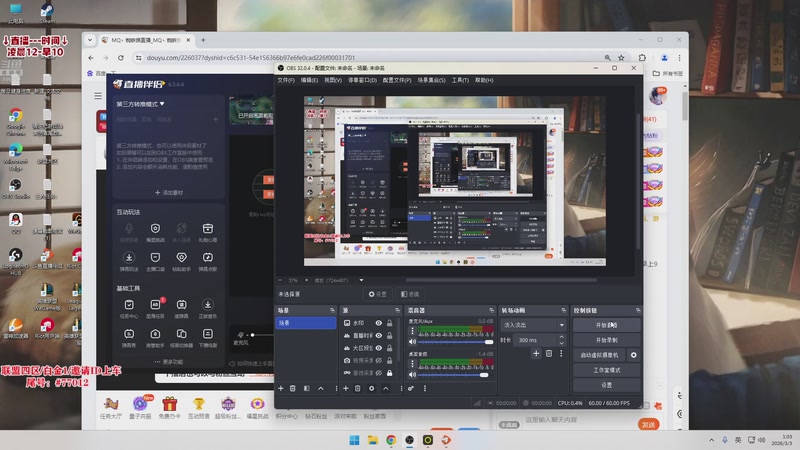Screen dimensions: 800x450
Task: Move the selected source up
Action: pos(386,388)
